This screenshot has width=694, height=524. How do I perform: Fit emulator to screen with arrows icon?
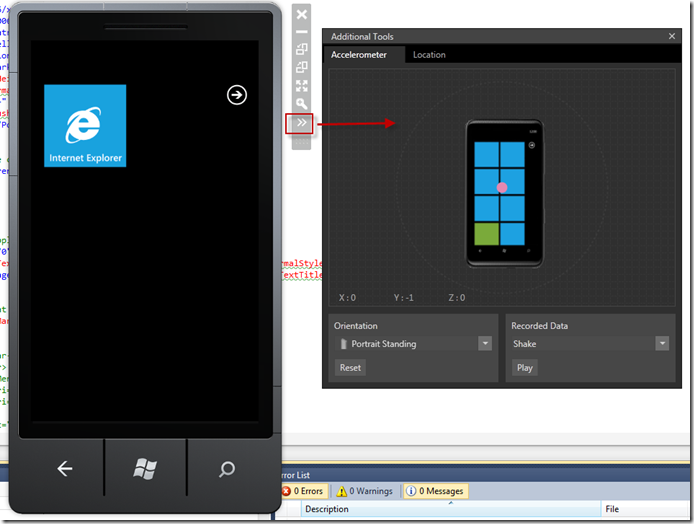302,85
